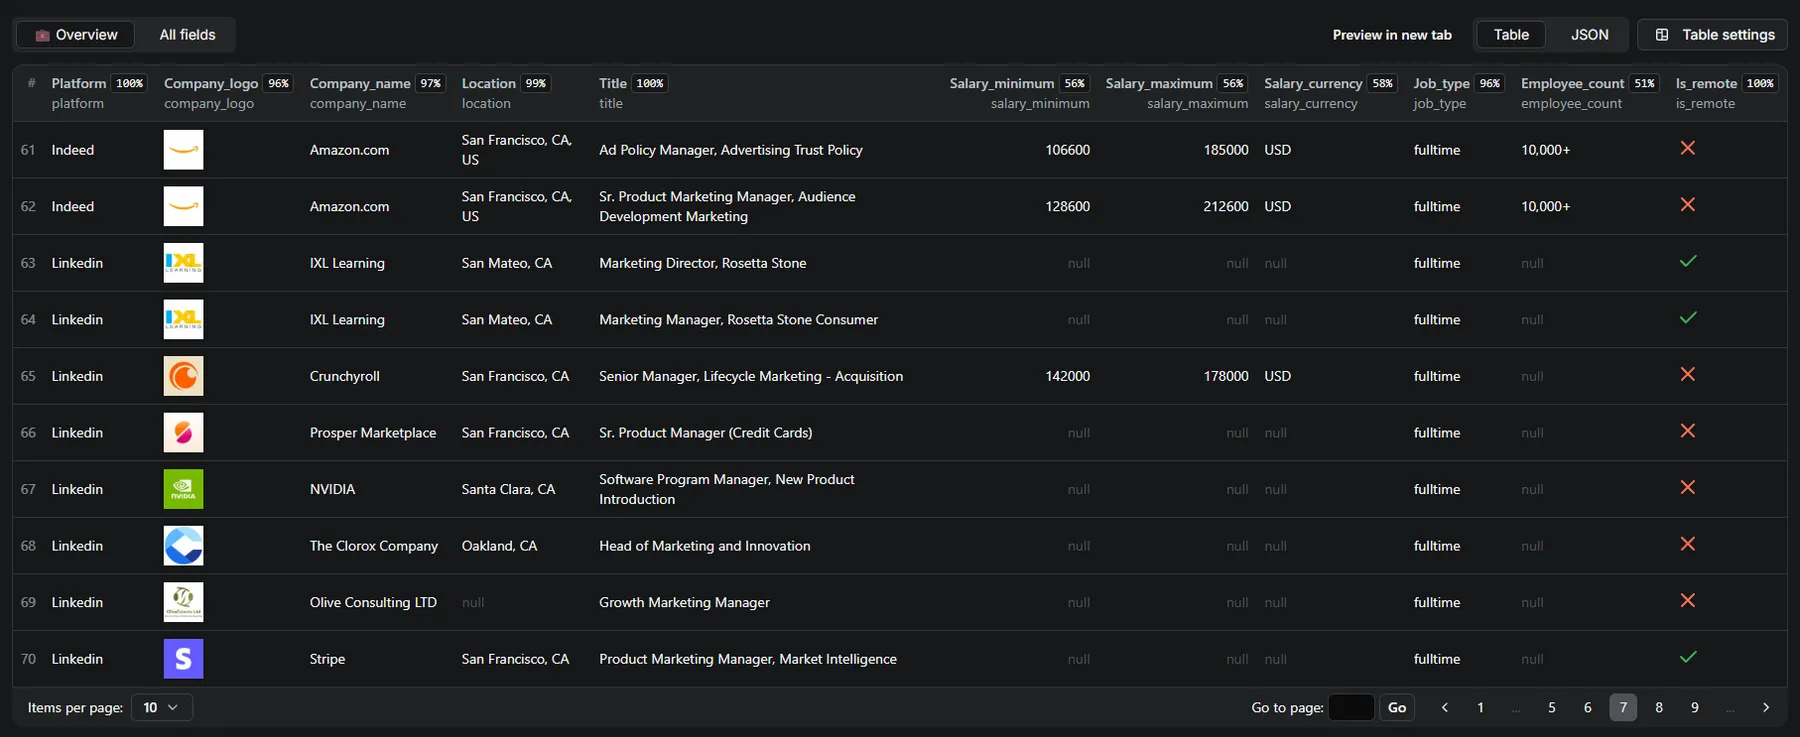The width and height of the screenshot is (1800, 737).
Task: Click the Go button
Action: [x=1397, y=707]
